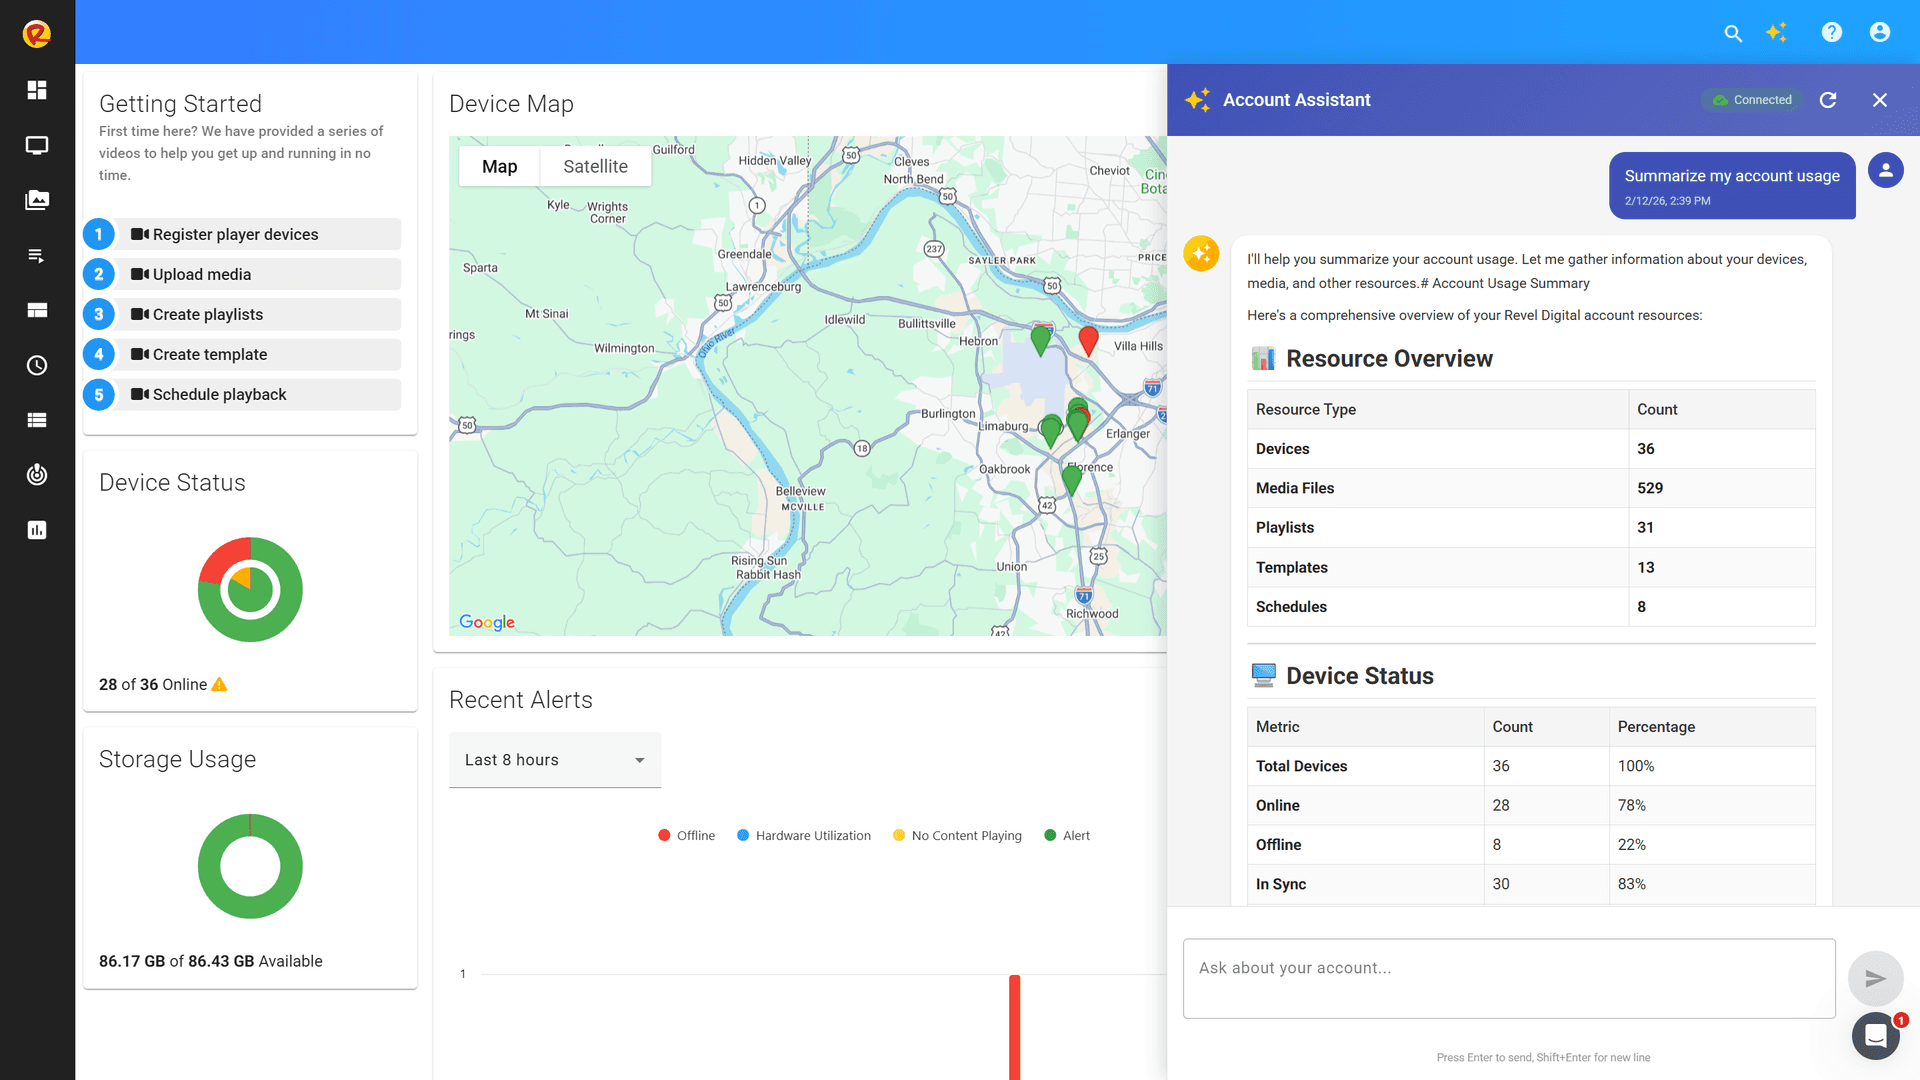The height and width of the screenshot is (1080, 1920).
Task: Open the reports chart icon in sidebar
Action: [x=37, y=530]
